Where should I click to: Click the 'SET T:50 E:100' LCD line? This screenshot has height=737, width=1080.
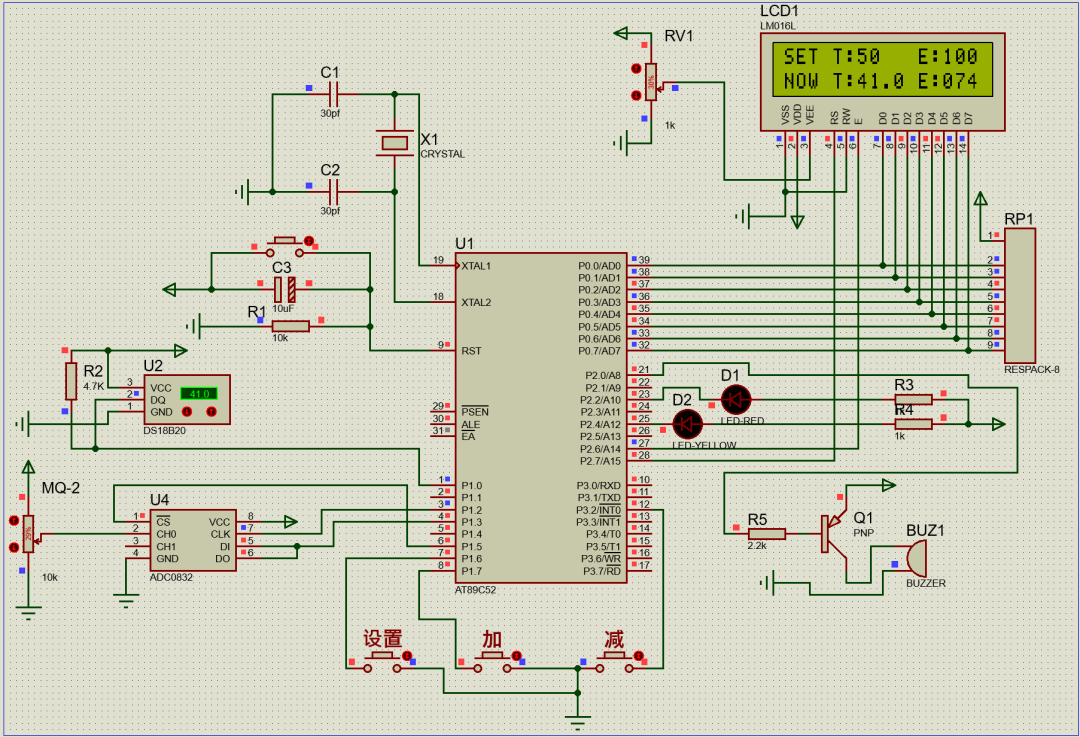881,56
